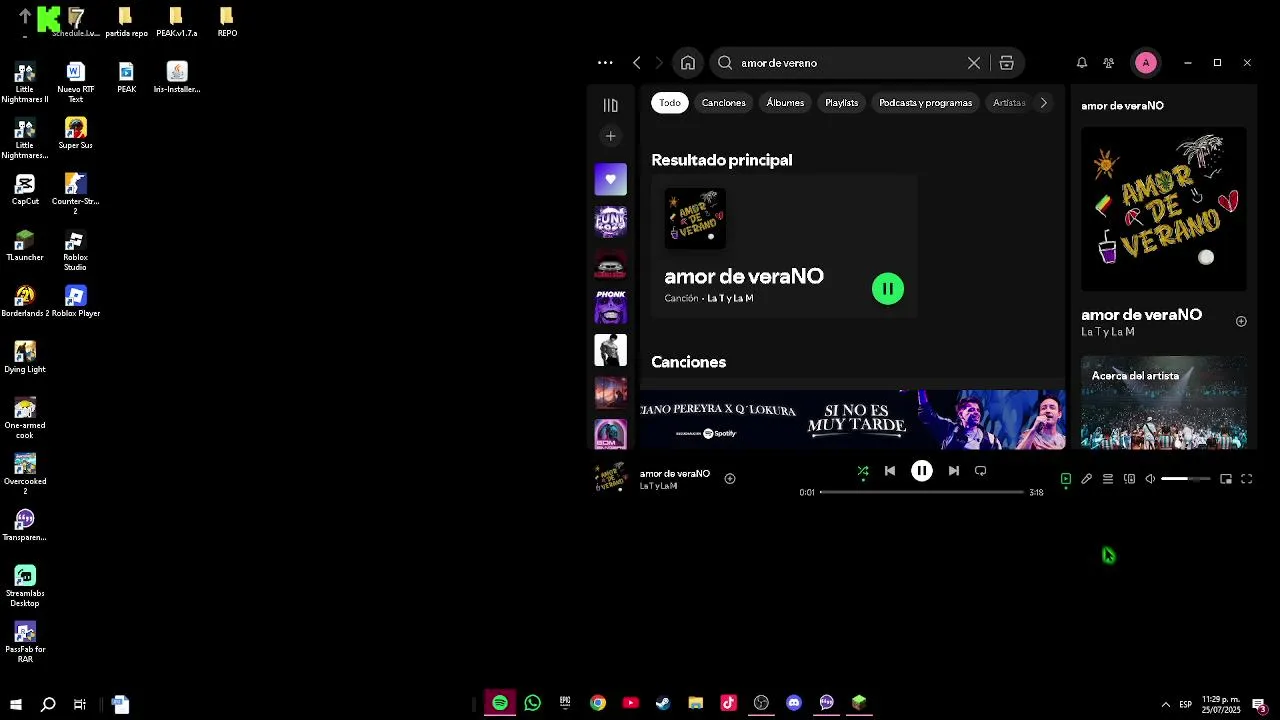Open Acerca del artista card
The image size is (1280, 720).
1164,403
